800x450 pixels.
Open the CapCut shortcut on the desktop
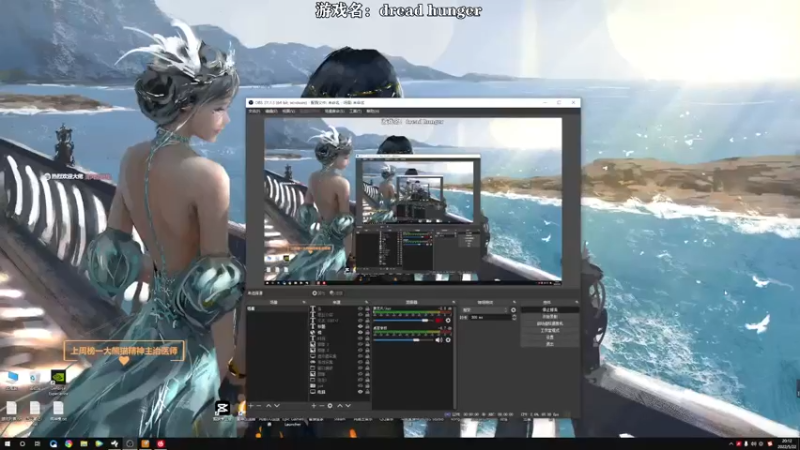(x=222, y=409)
